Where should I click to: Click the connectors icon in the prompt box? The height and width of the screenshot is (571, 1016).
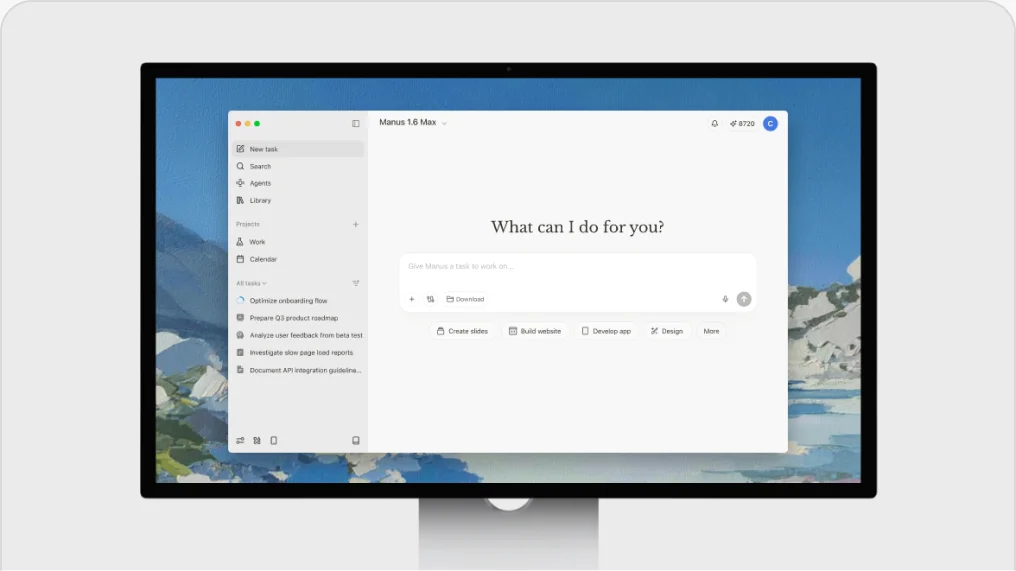coord(430,299)
